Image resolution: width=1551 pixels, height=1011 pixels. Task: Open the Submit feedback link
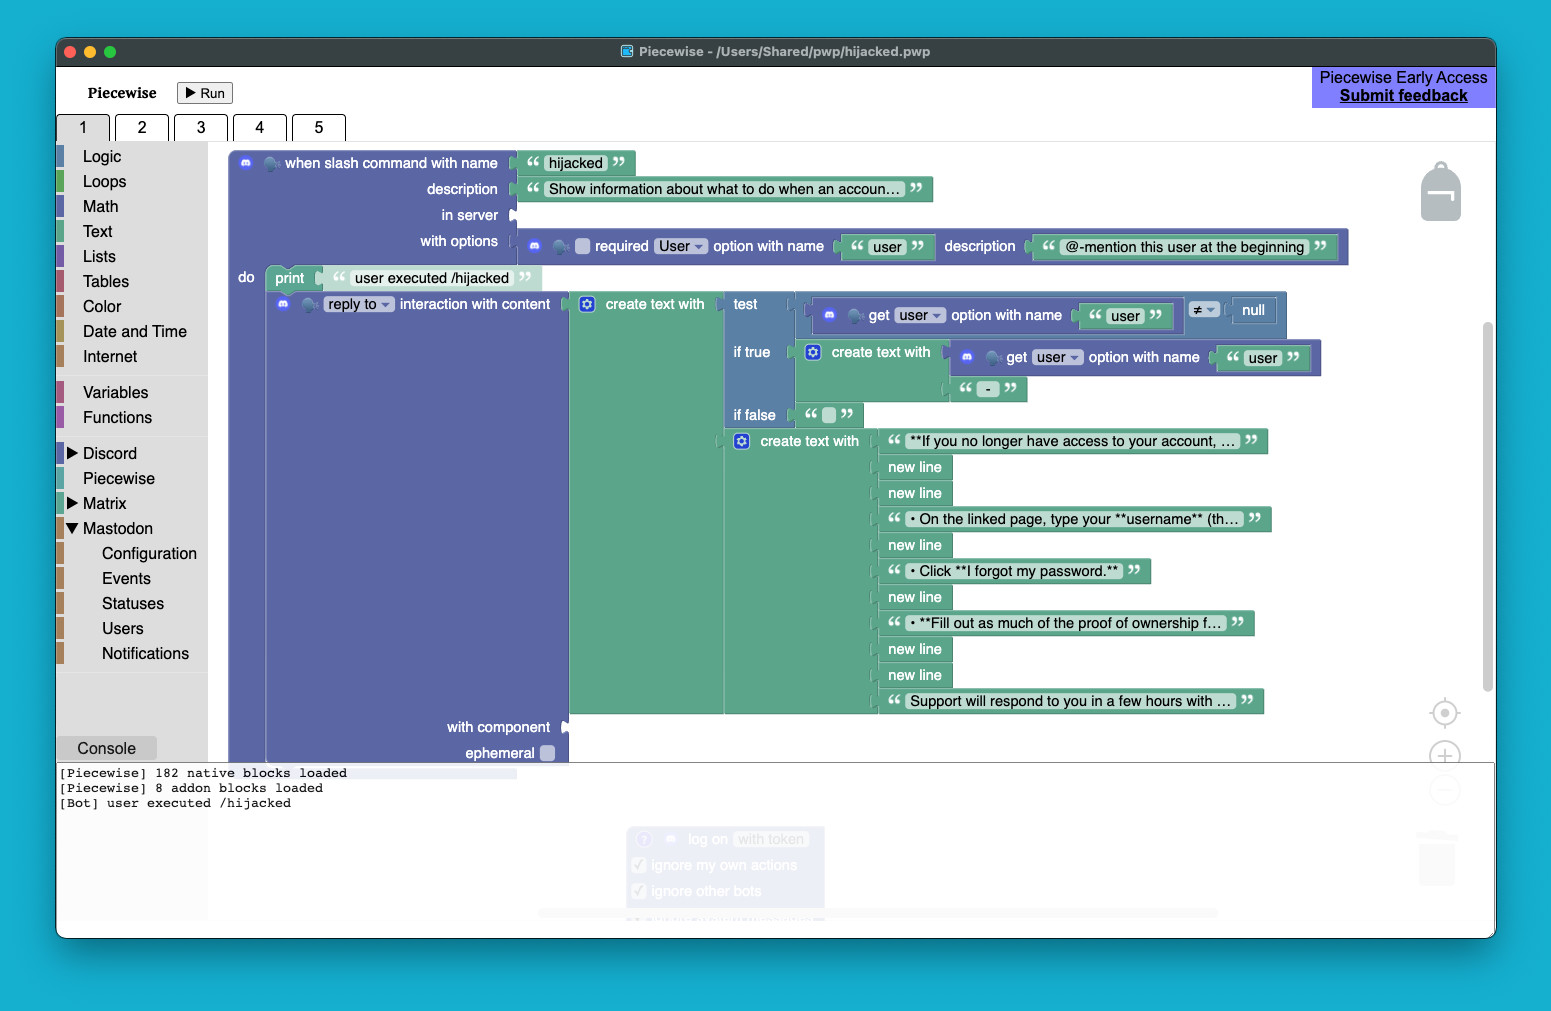coord(1403,95)
